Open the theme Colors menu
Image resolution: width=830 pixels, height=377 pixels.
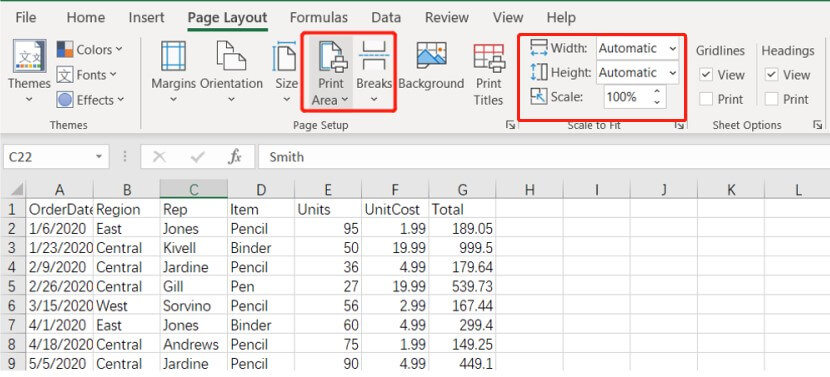(90, 50)
